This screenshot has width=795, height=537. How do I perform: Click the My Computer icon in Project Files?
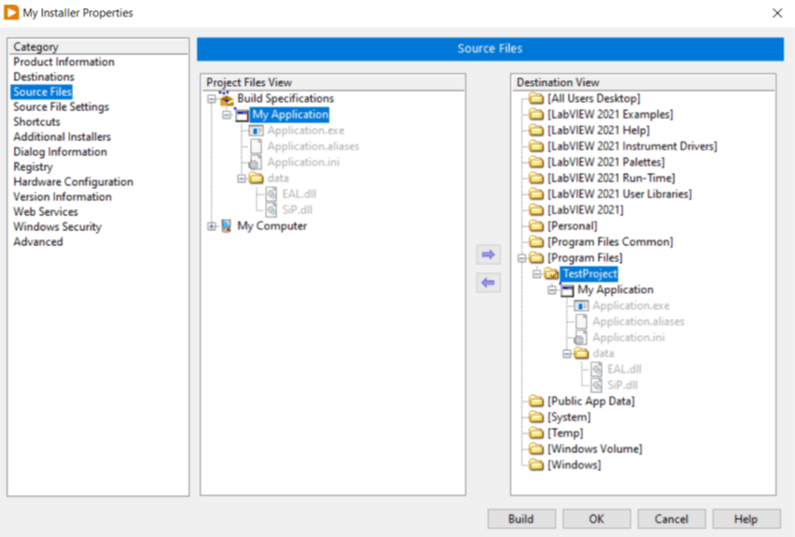pyautogui.click(x=226, y=226)
